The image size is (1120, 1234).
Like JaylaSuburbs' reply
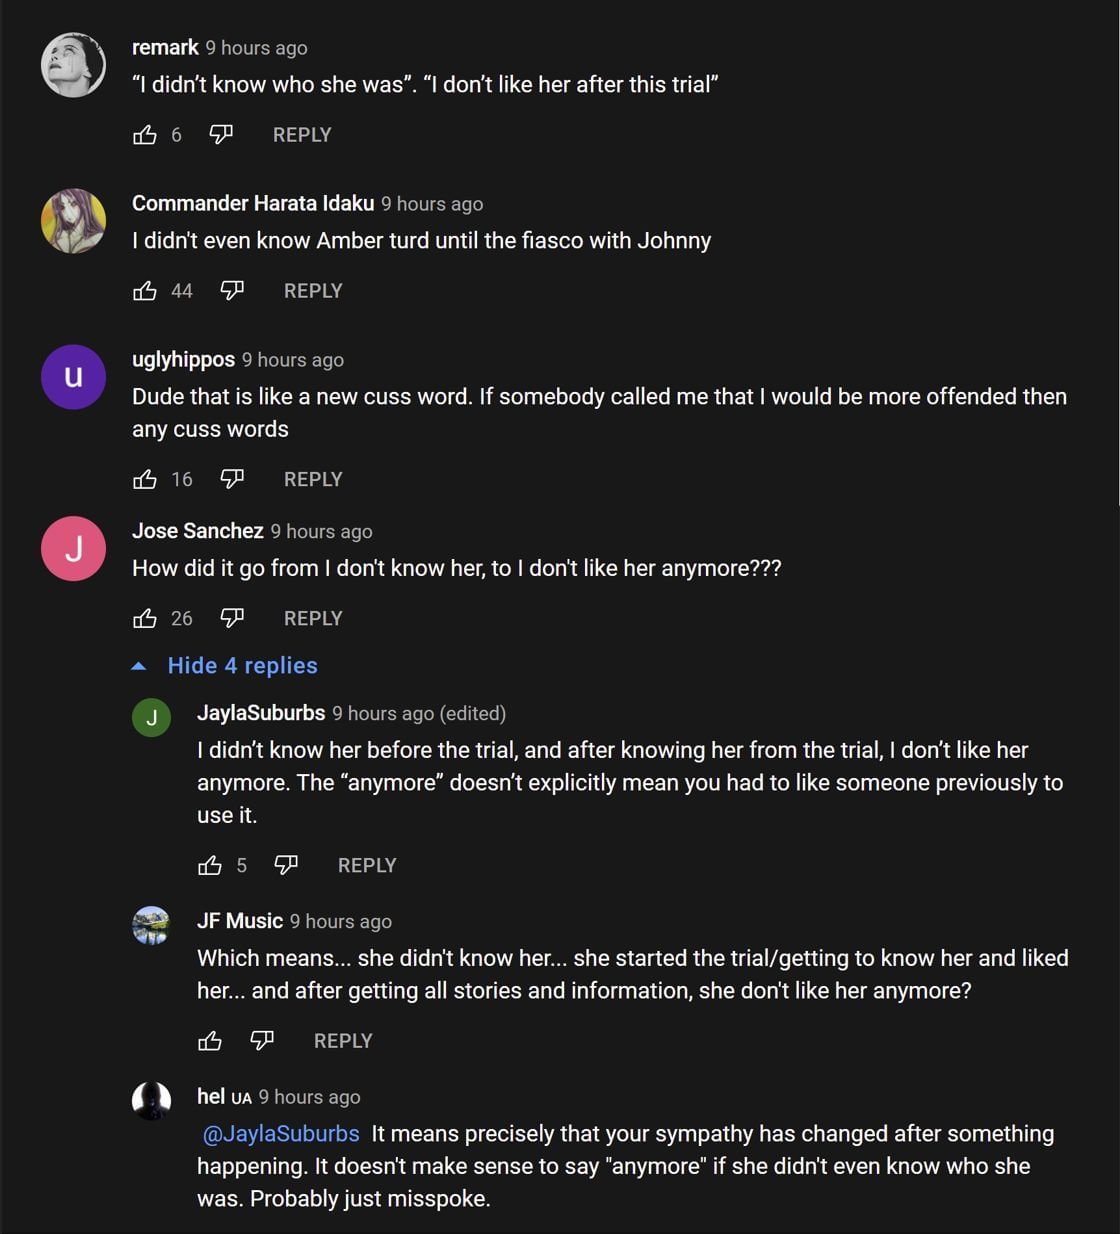tap(210, 866)
